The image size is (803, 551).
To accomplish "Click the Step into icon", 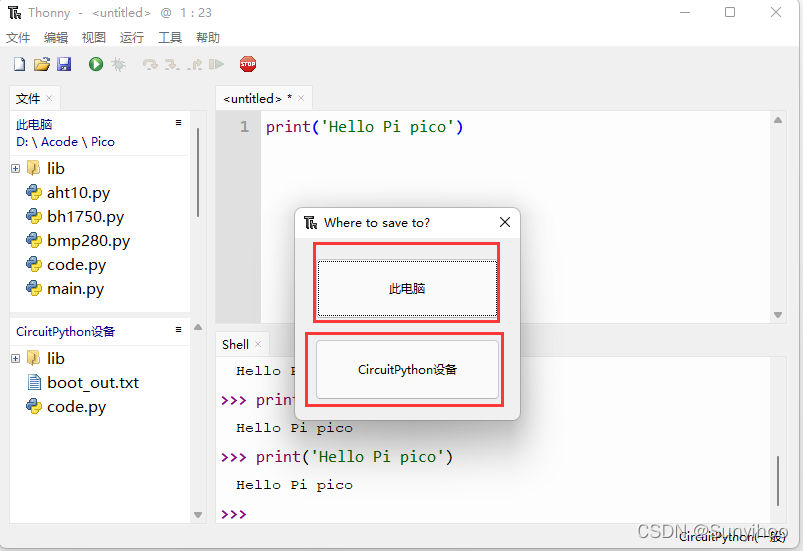I will pos(172,64).
